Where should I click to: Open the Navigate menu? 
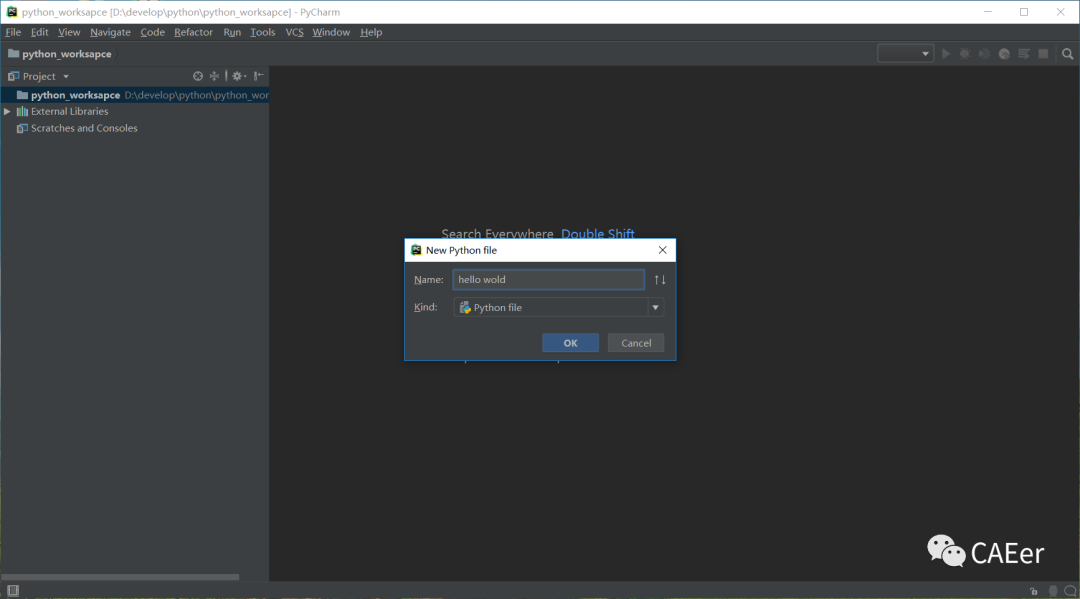(110, 32)
